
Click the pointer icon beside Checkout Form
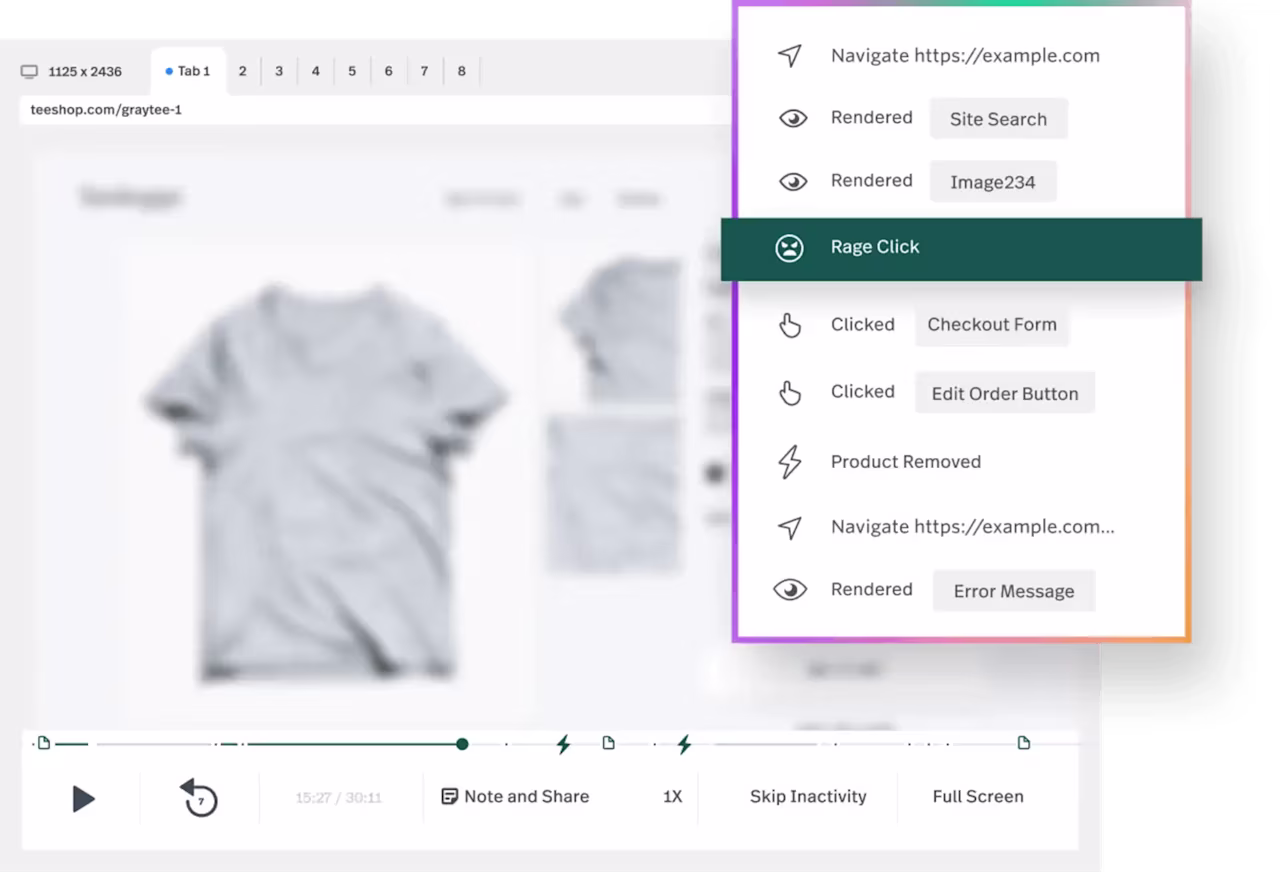pyautogui.click(x=790, y=325)
